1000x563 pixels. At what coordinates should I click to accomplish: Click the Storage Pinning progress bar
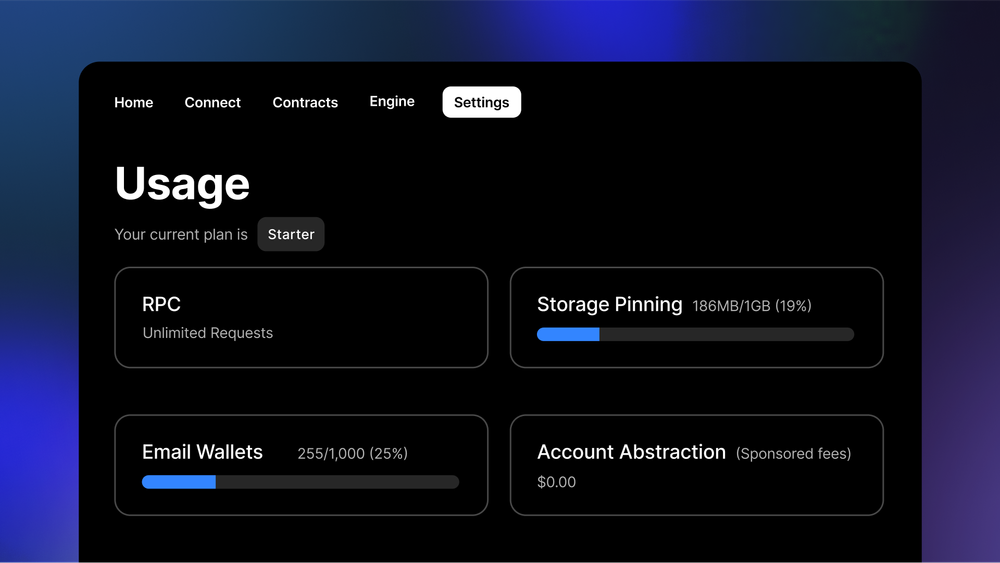coord(695,335)
